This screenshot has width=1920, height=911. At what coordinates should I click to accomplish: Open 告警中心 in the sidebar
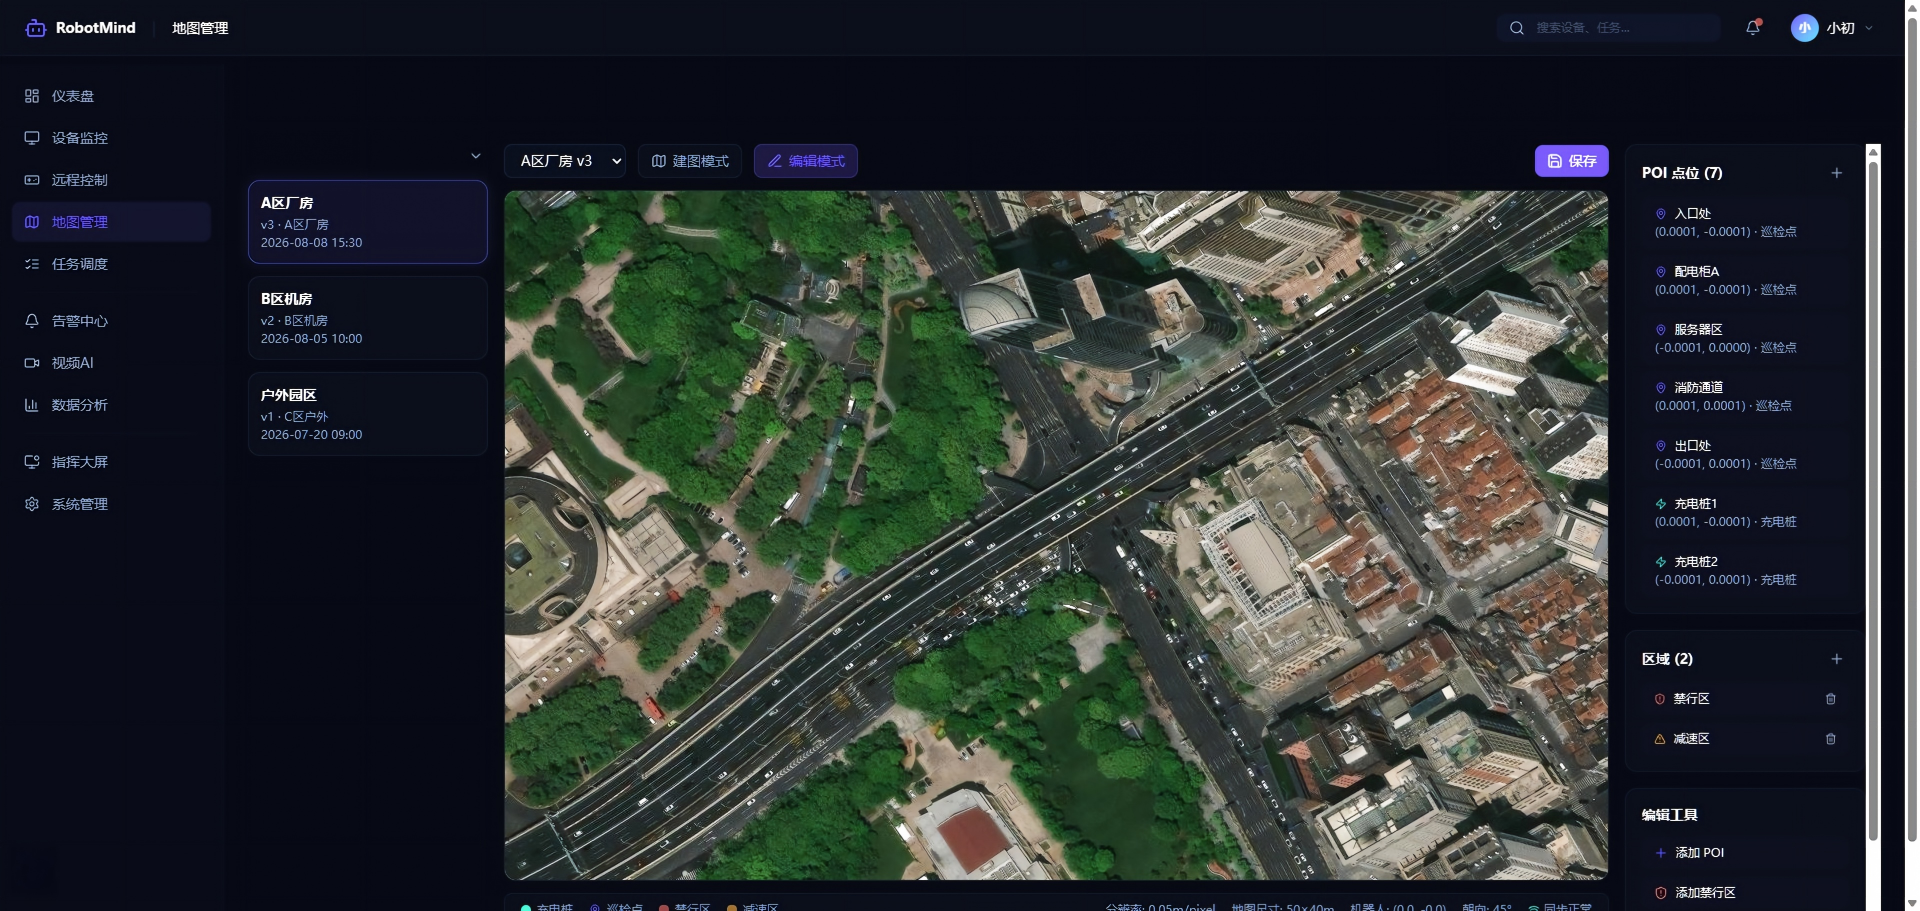pos(111,321)
